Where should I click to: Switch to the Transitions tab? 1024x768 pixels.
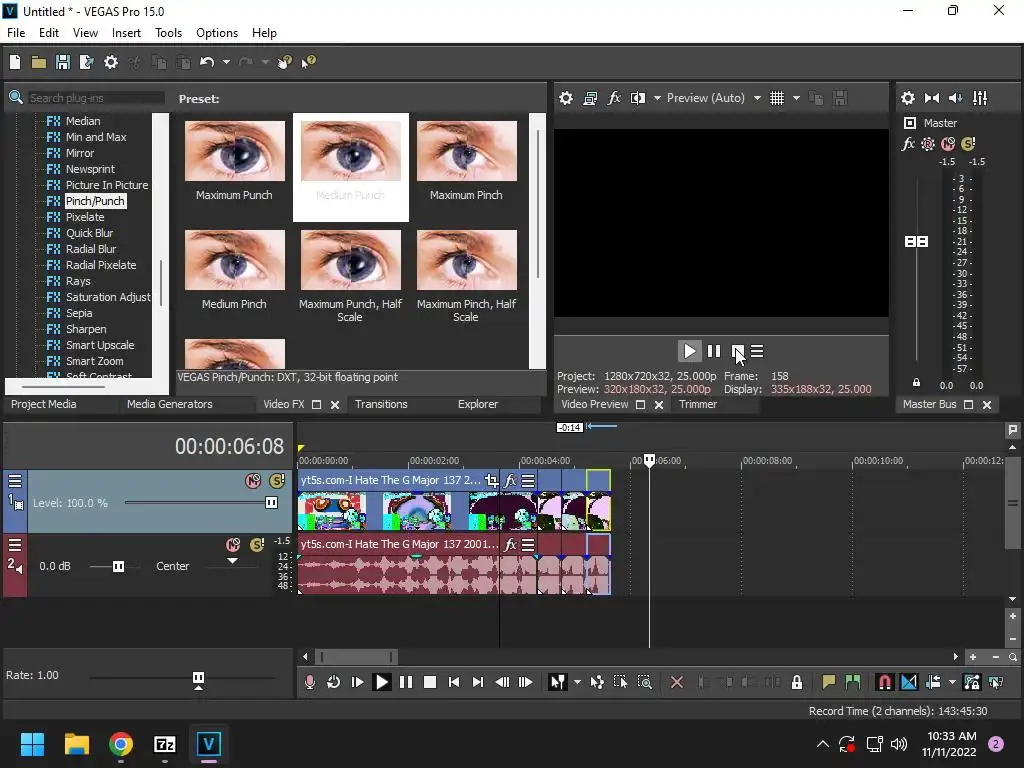(x=381, y=404)
